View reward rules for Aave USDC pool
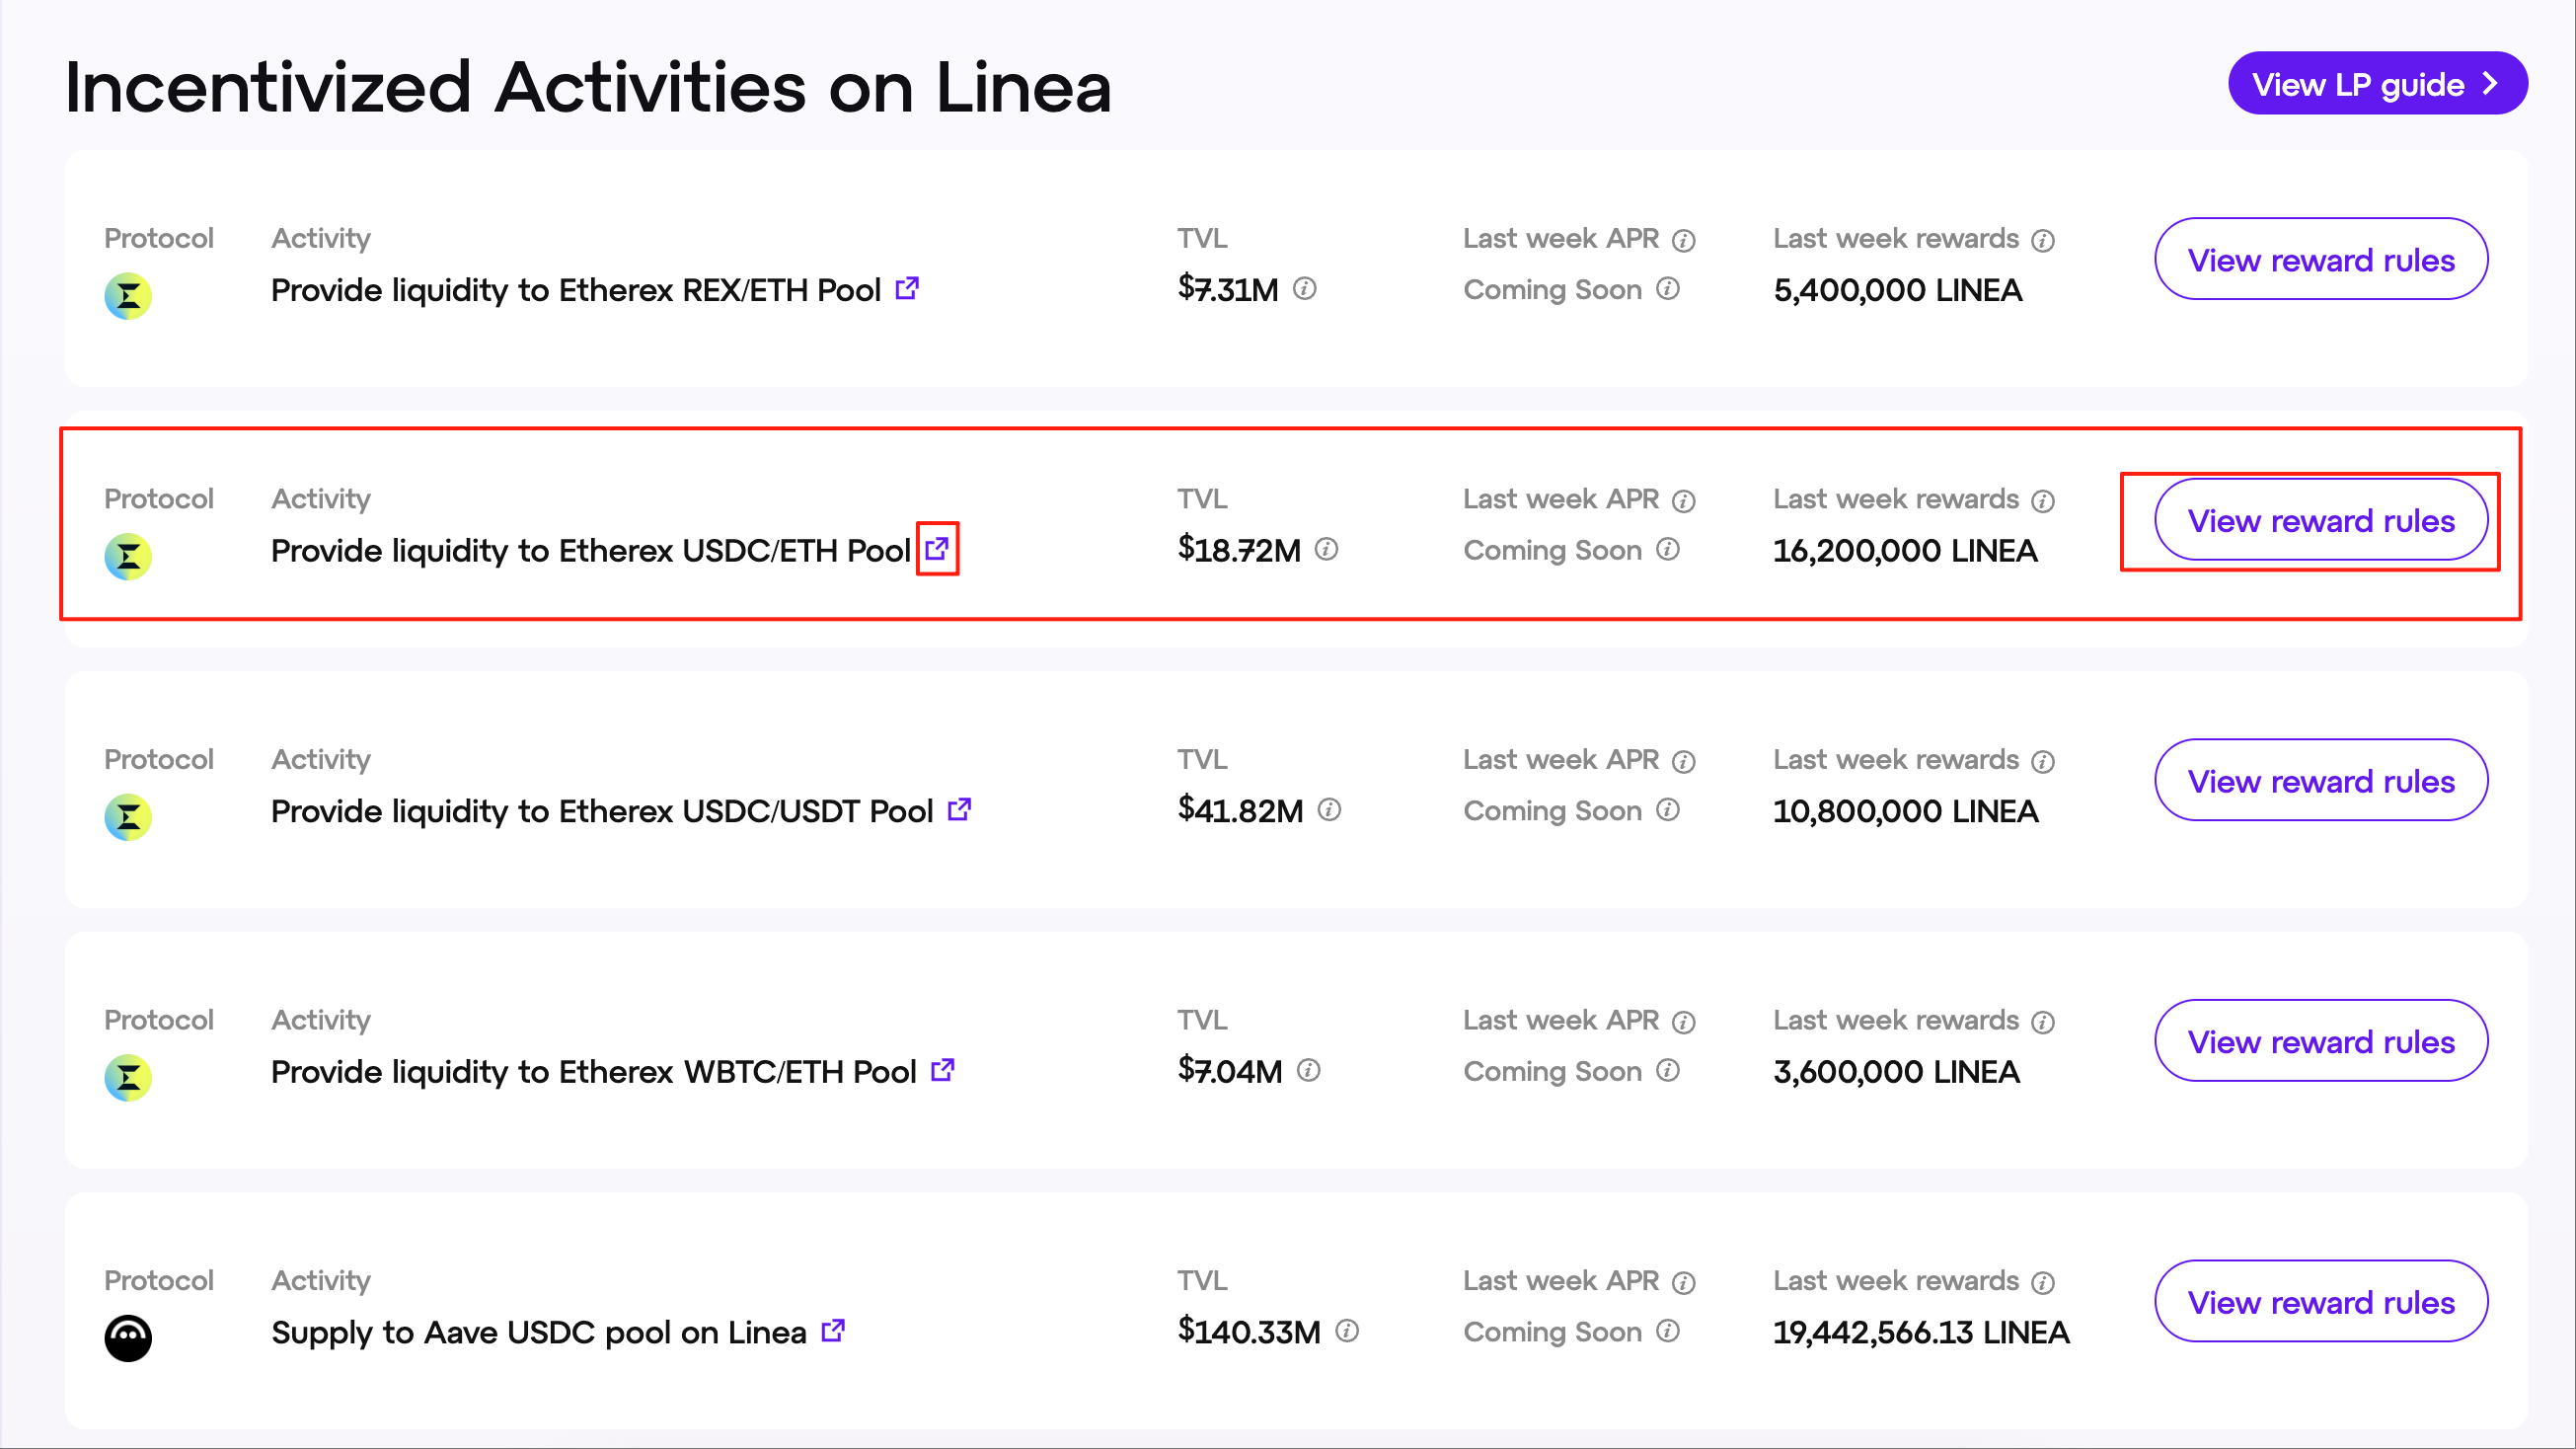This screenshot has width=2576, height=1449. [2320, 1302]
